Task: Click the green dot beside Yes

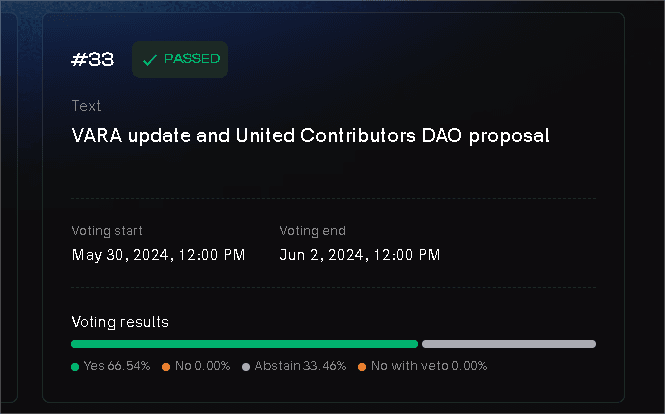Action: (x=75, y=367)
